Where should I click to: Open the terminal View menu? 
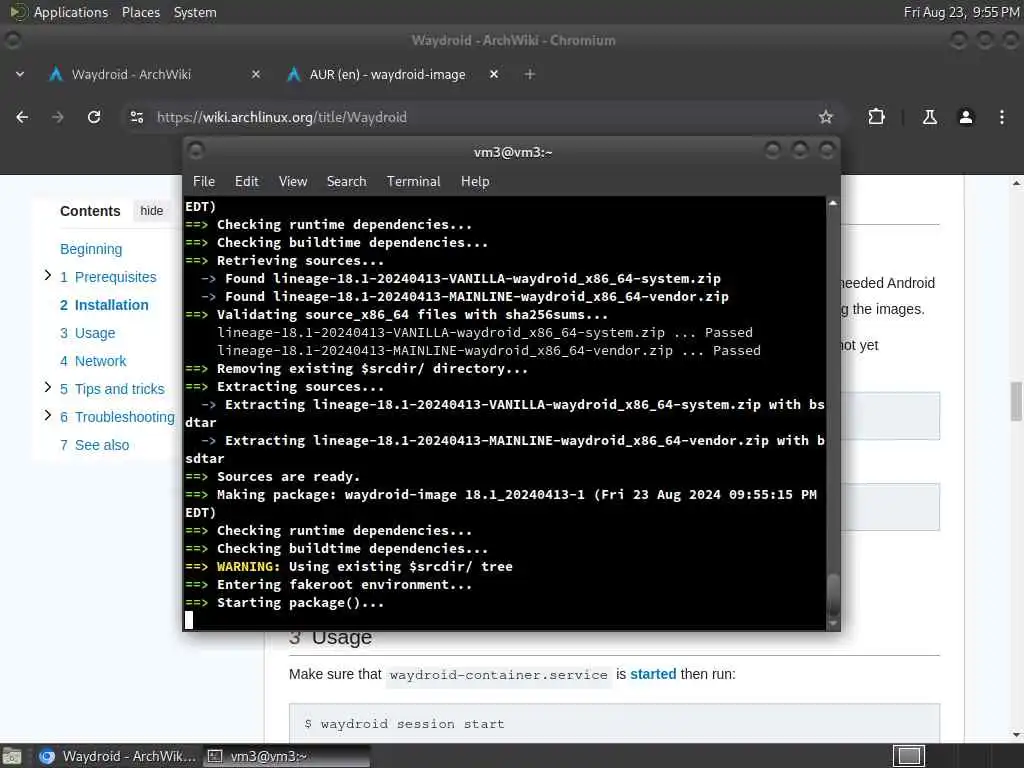pyautogui.click(x=293, y=182)
